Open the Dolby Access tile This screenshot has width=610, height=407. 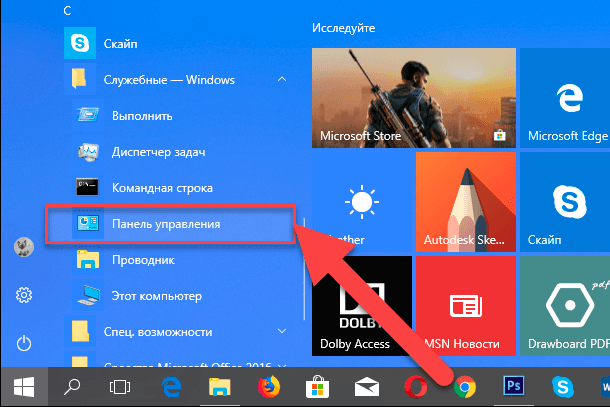coord(362,306)
